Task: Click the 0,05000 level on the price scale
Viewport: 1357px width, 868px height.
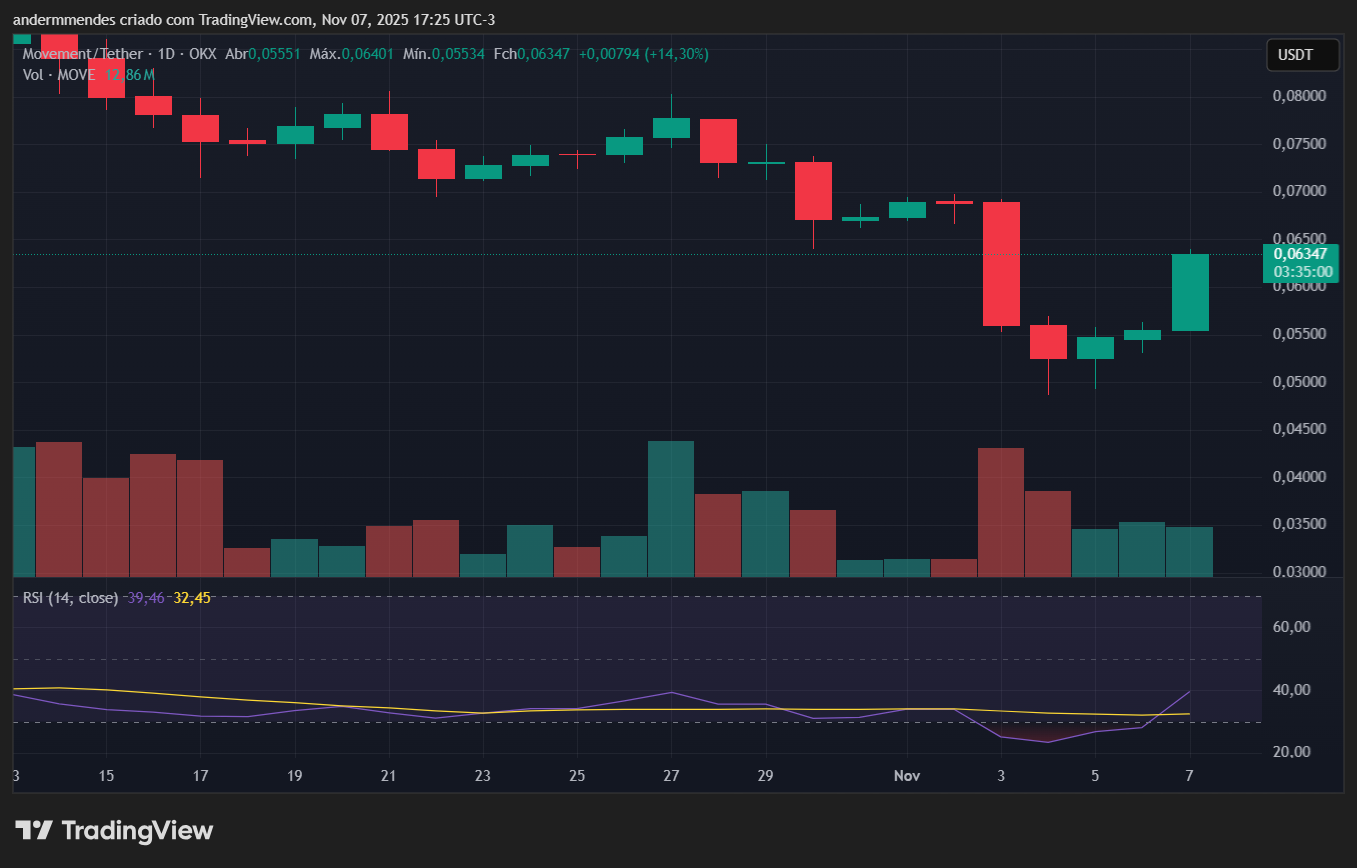Action: click(x=1300, y=381)
